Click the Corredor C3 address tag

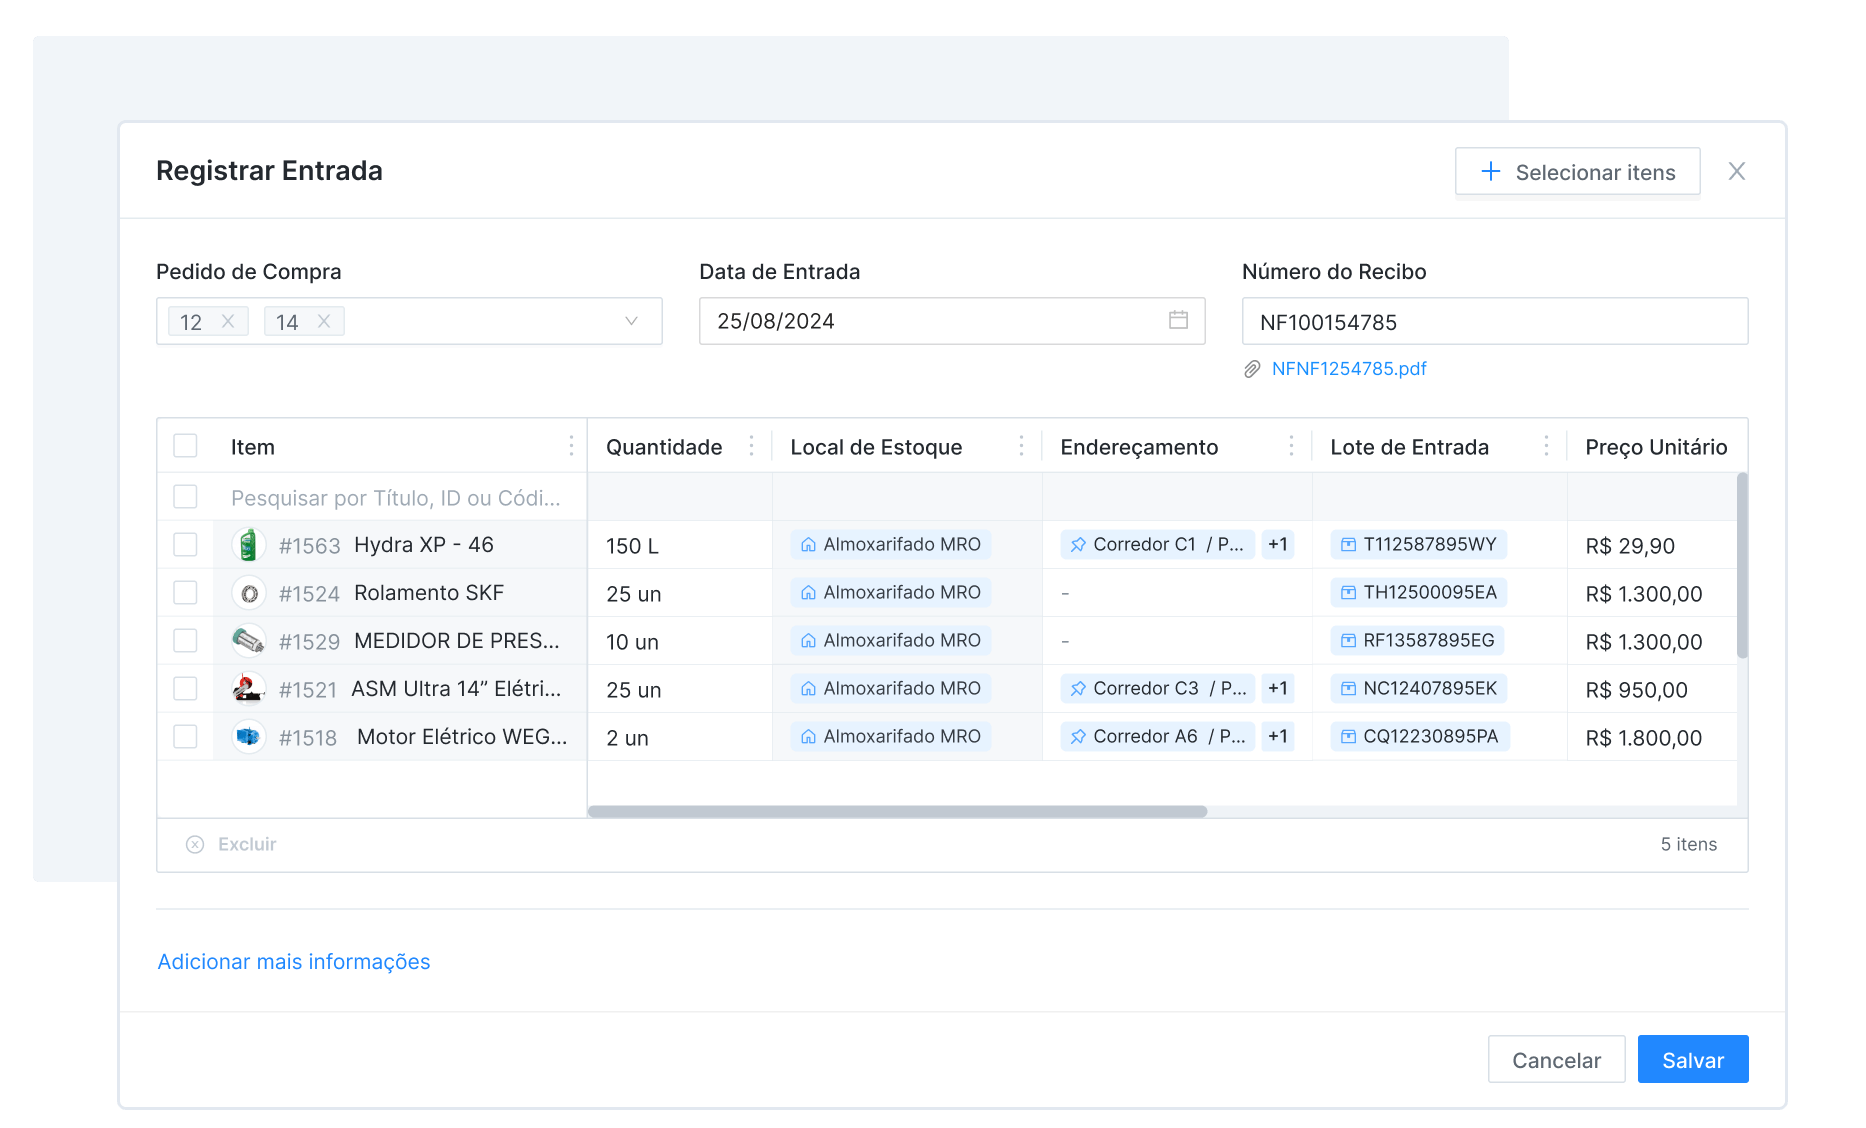(1156, 688)
